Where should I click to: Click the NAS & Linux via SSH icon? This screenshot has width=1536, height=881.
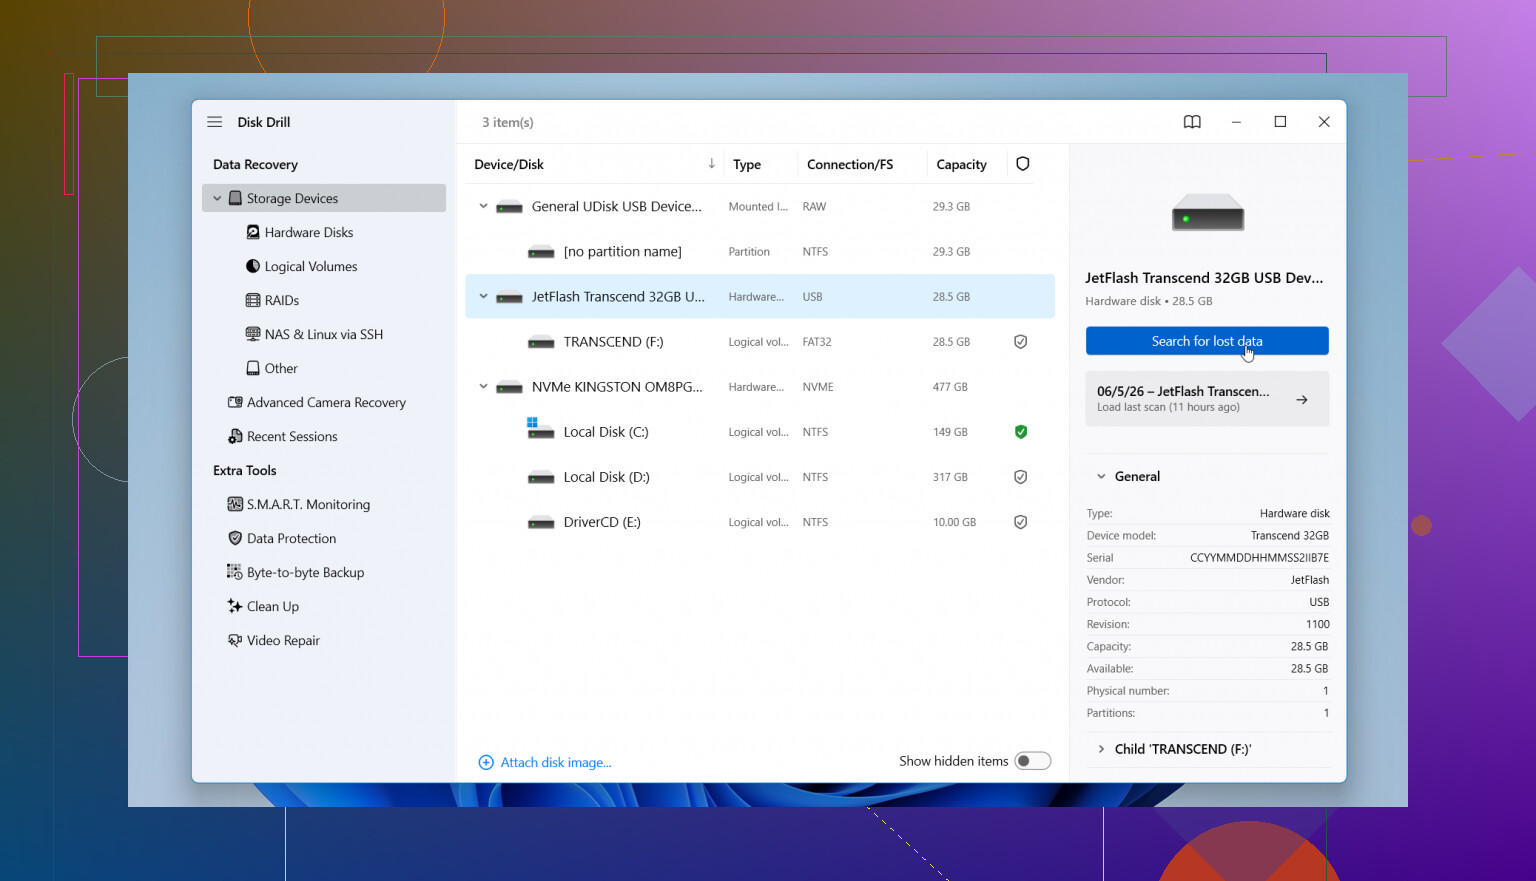253,334
